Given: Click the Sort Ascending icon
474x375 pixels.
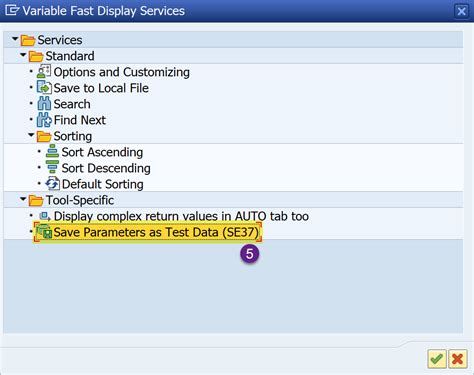Looking at the screenshot, I should click(x=52, y=152).
